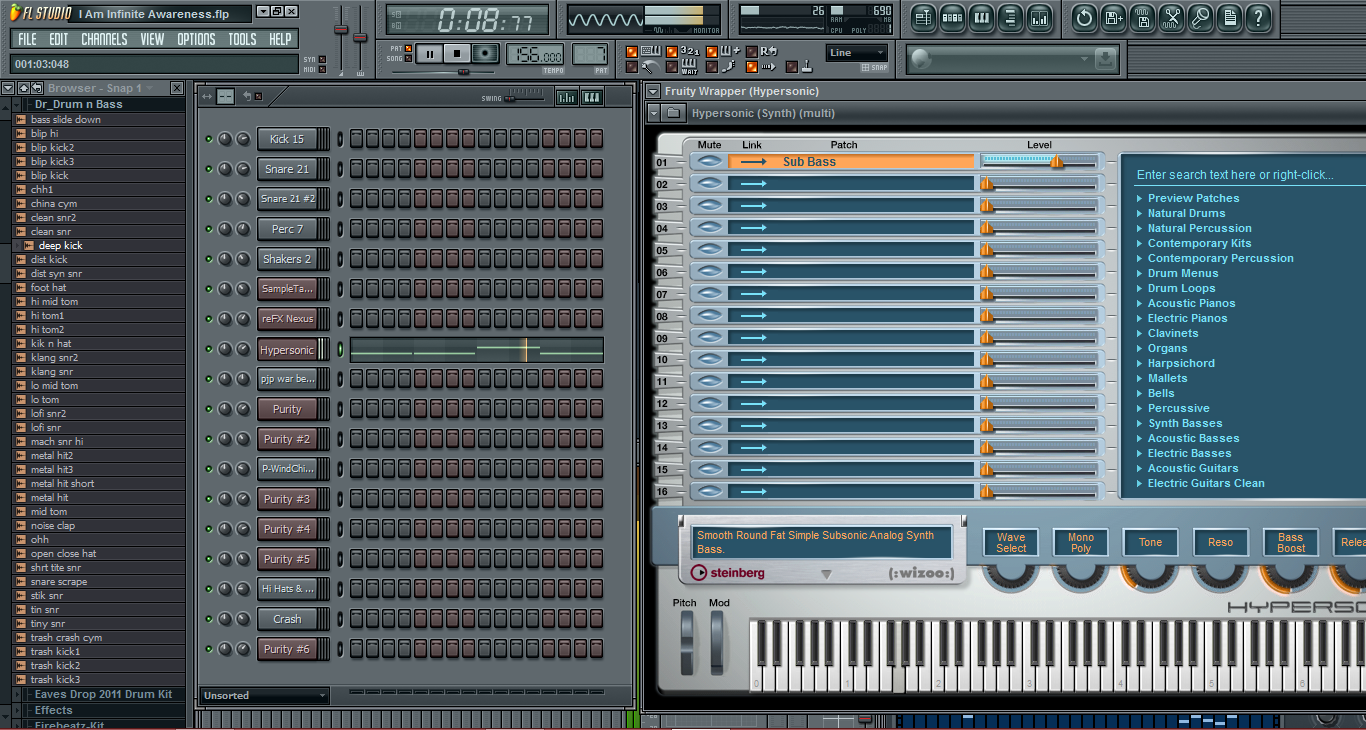Open browser options menu arrow
Screen dimensions: 1366x730
click(x=8, y=88)
